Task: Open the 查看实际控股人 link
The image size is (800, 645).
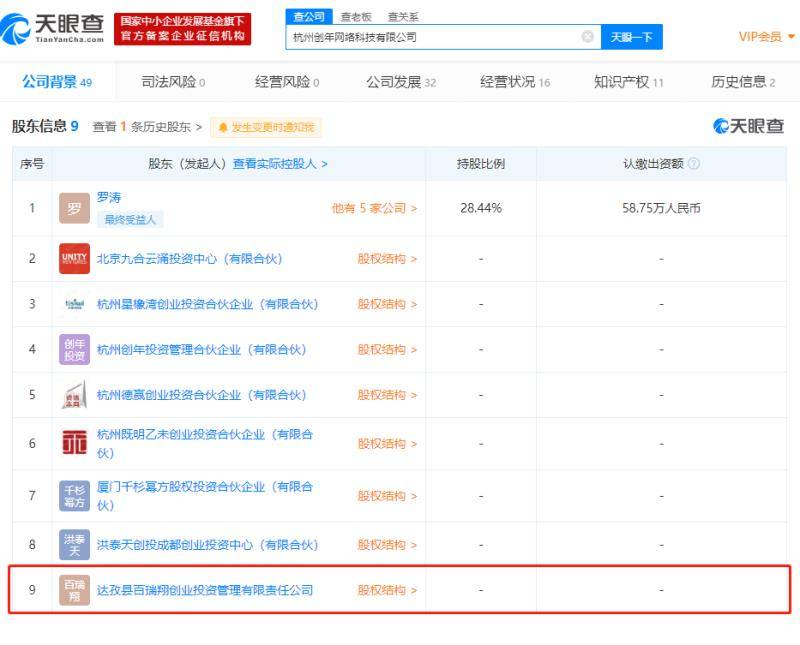Action: [280, 164]
